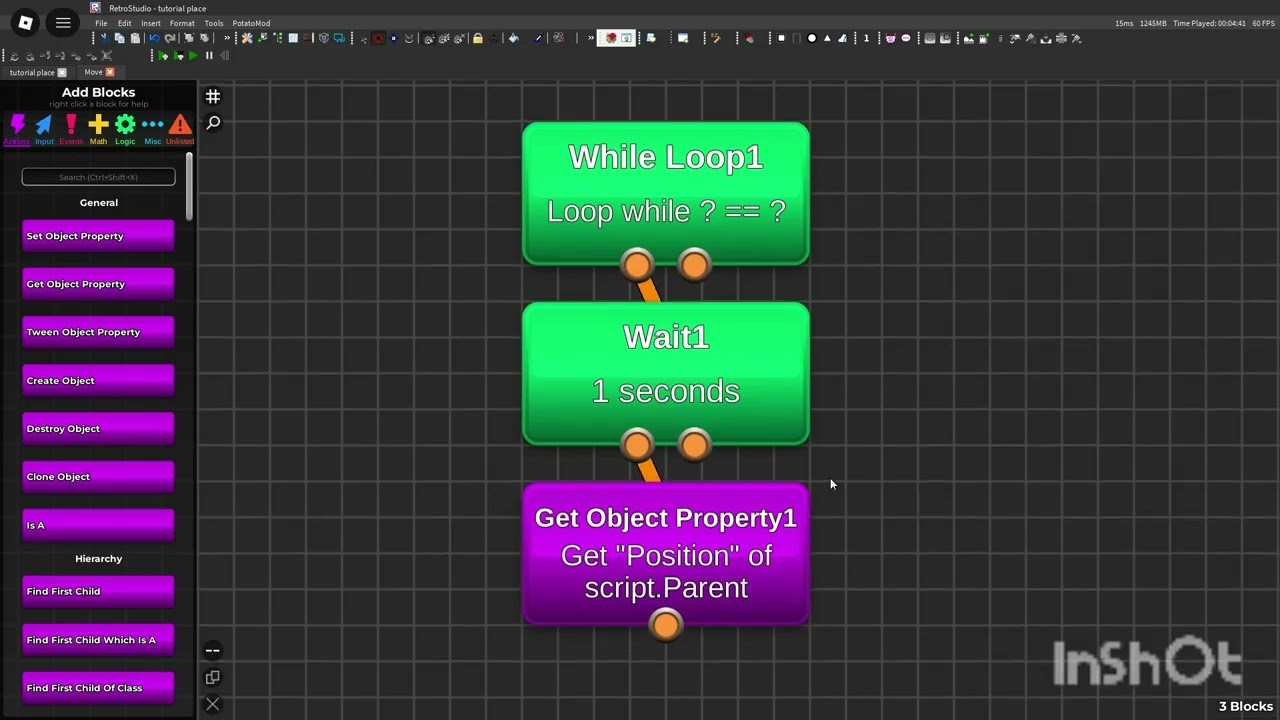Viewport: 1280px width, 720px height.
Task: Add a Find First Child block
Action: pyautogui.click(x=98, y=591)
